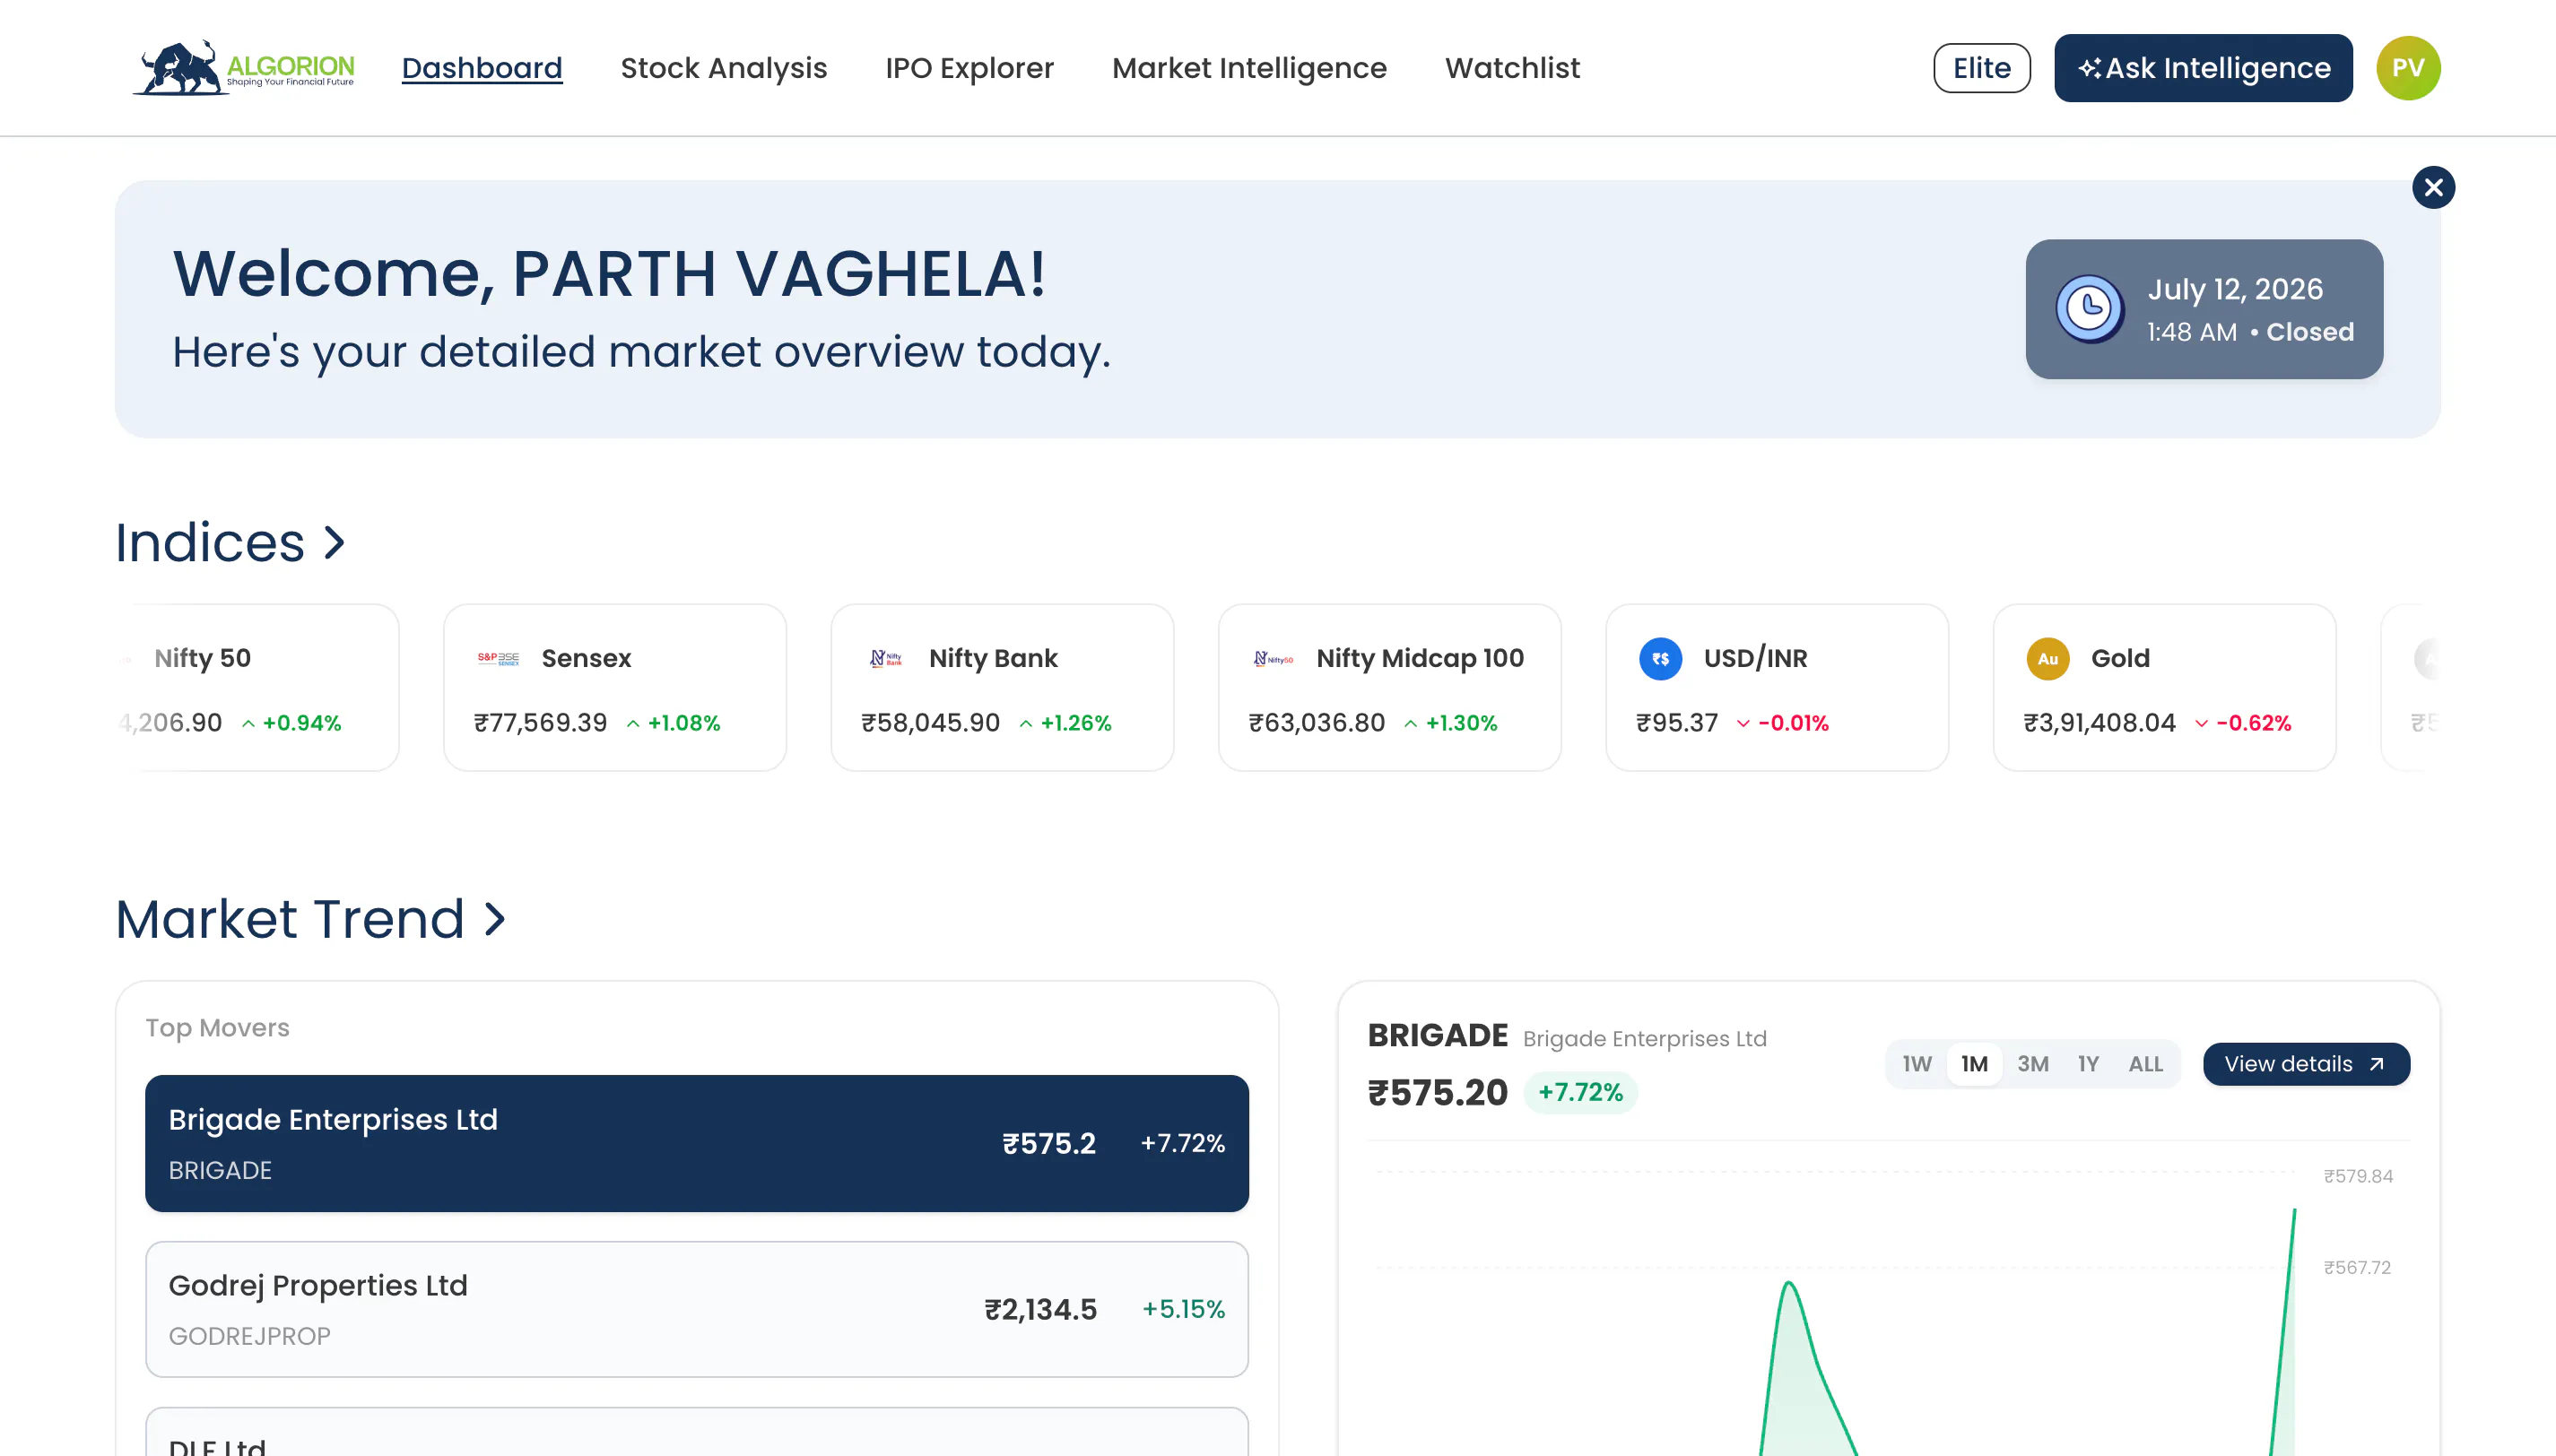This screenshot has width=2556, height=1456.
Task: Click the USD/INR currency icon
Action: click(x=1660, y=658)
